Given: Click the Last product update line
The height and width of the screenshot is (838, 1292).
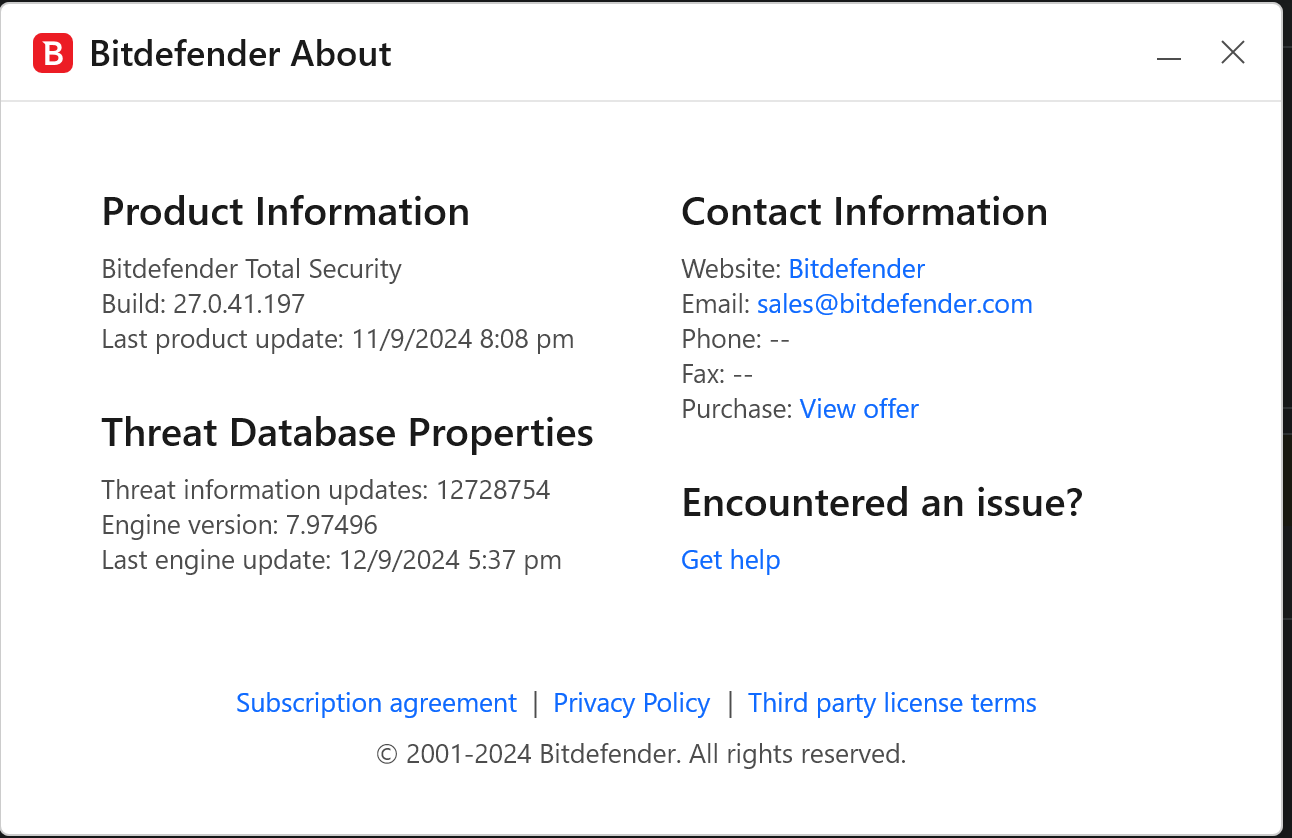Looking at the screenshot, I should [x=337, y=339].
